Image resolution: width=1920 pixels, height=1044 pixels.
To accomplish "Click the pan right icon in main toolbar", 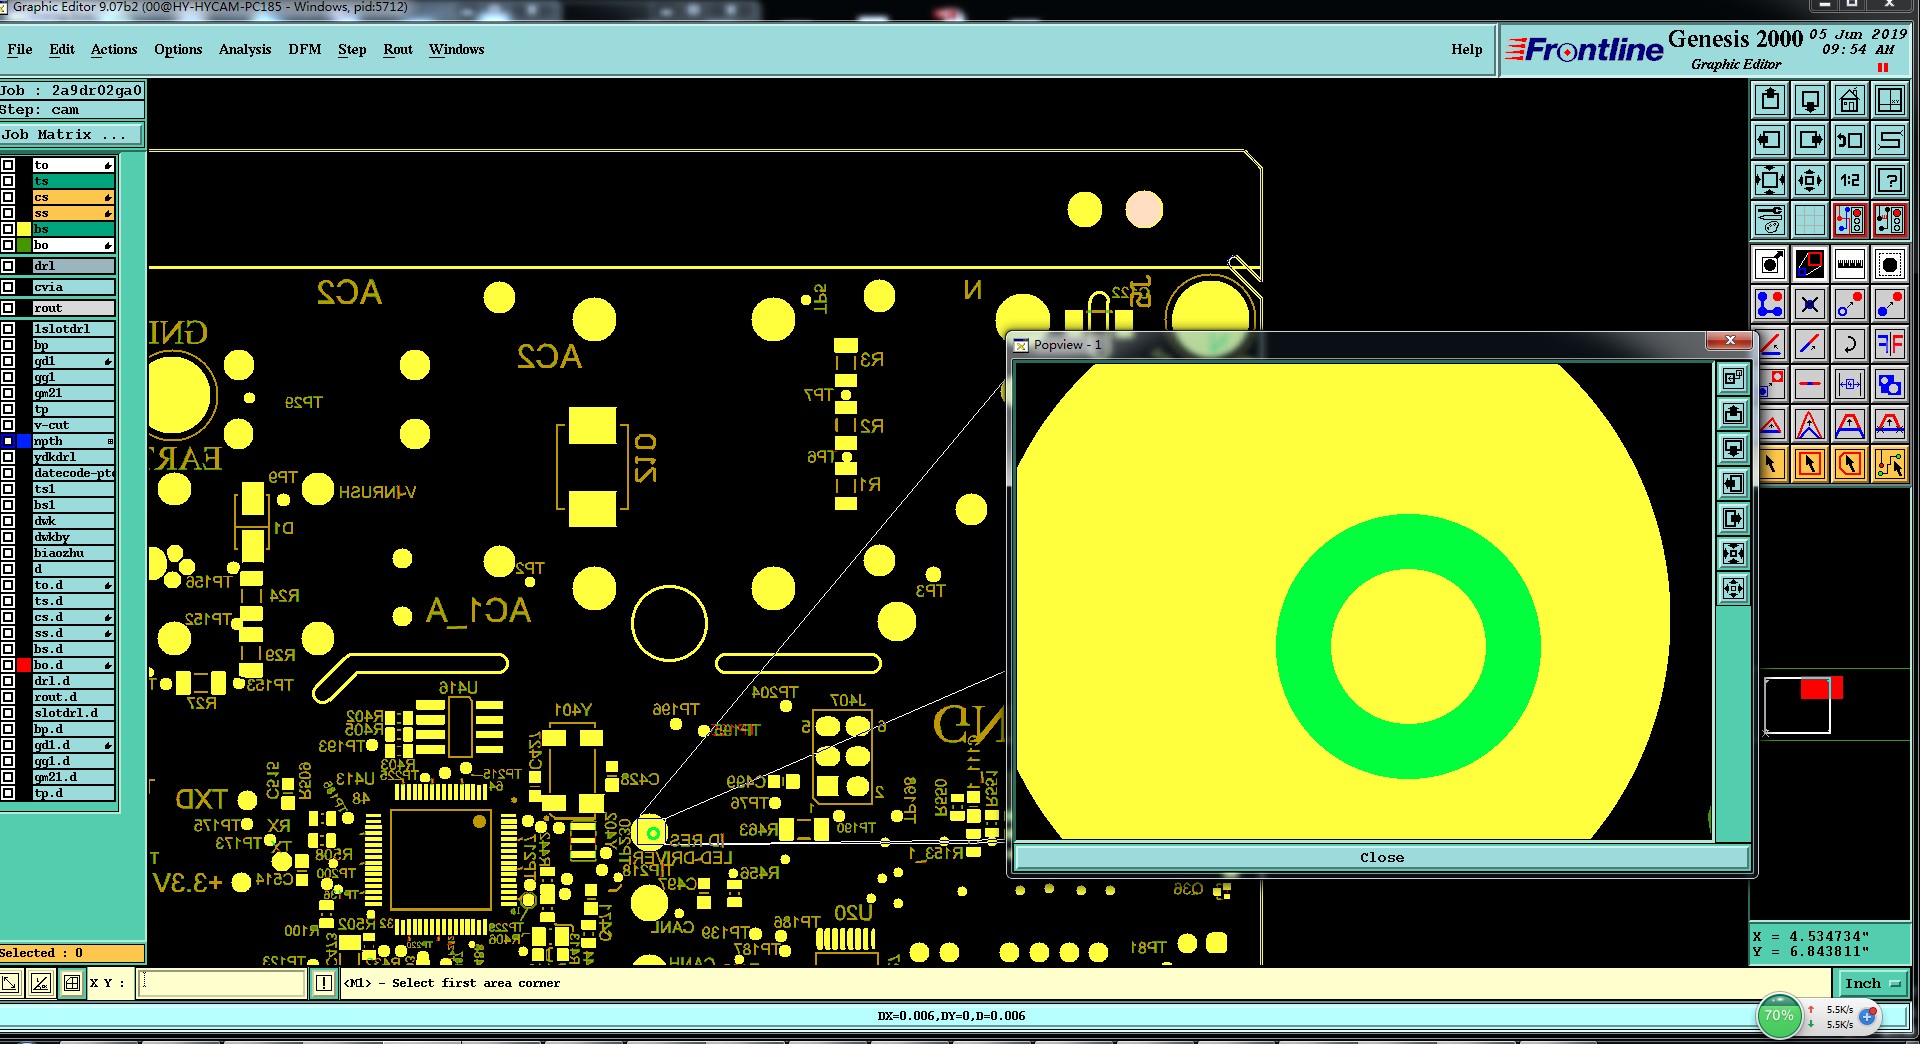I will coord(1810,140).
